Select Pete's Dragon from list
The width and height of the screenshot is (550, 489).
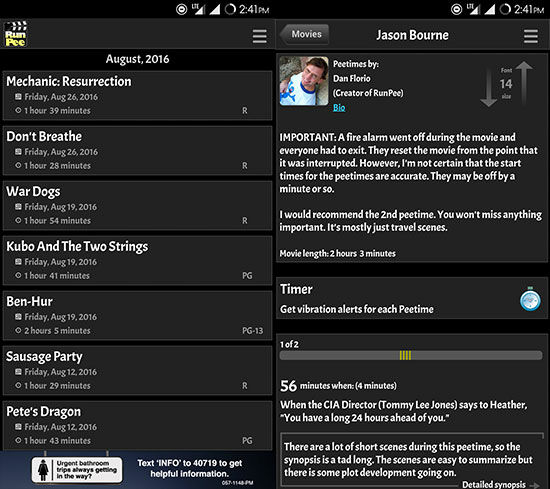(137, 426)
